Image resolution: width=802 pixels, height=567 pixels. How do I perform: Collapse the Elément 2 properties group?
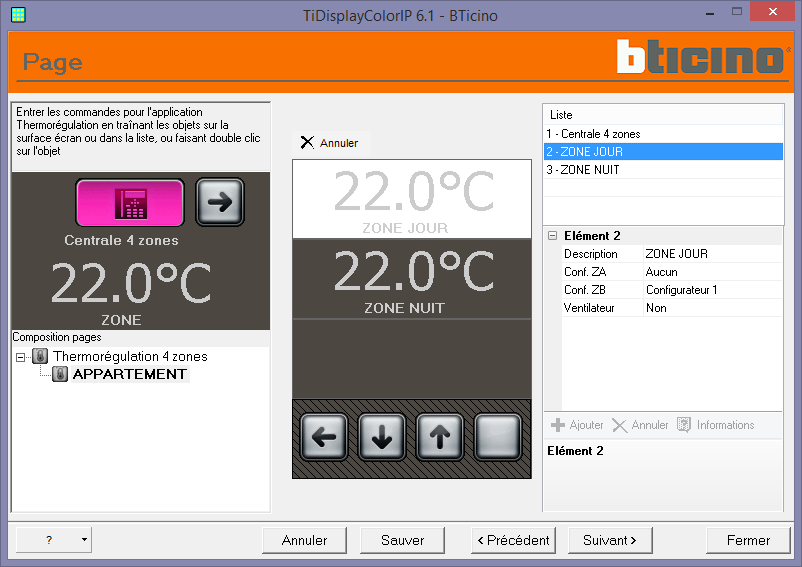552,236
